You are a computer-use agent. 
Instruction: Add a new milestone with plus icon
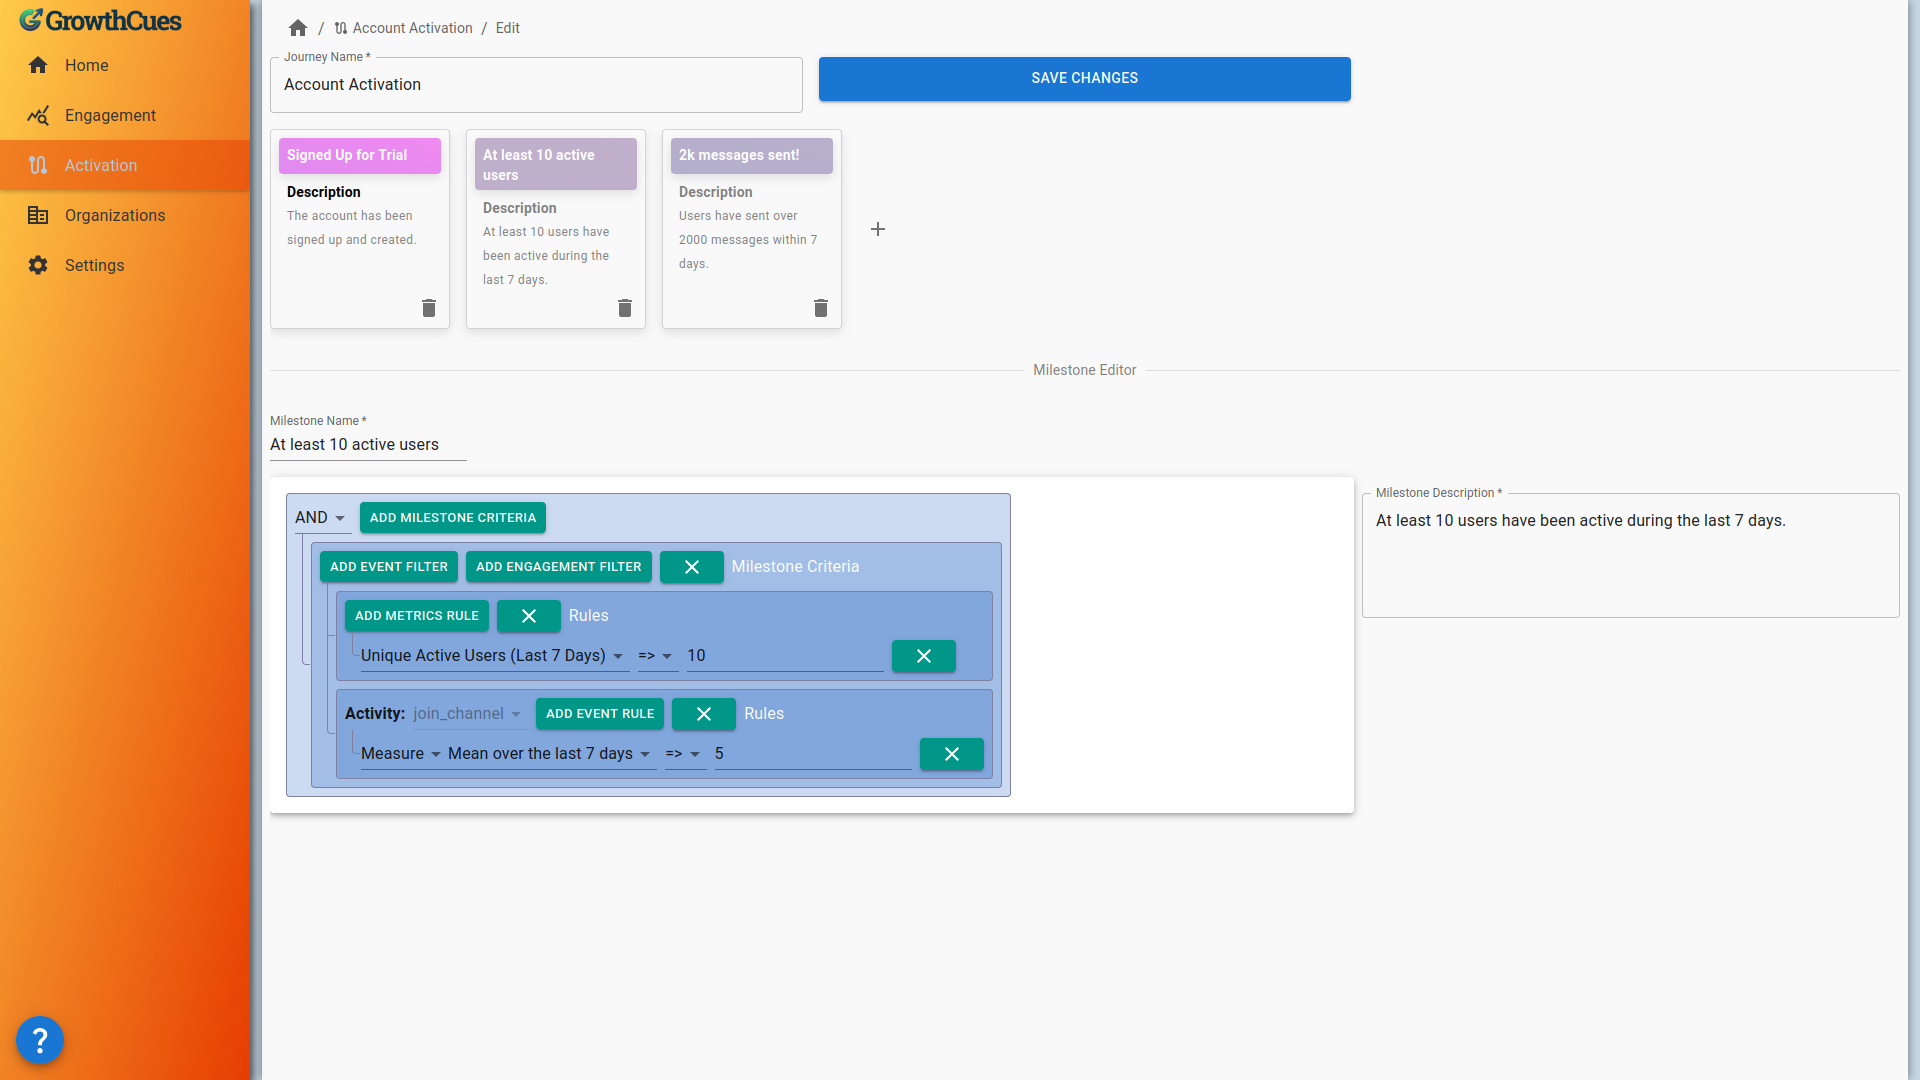pos(878,229)
